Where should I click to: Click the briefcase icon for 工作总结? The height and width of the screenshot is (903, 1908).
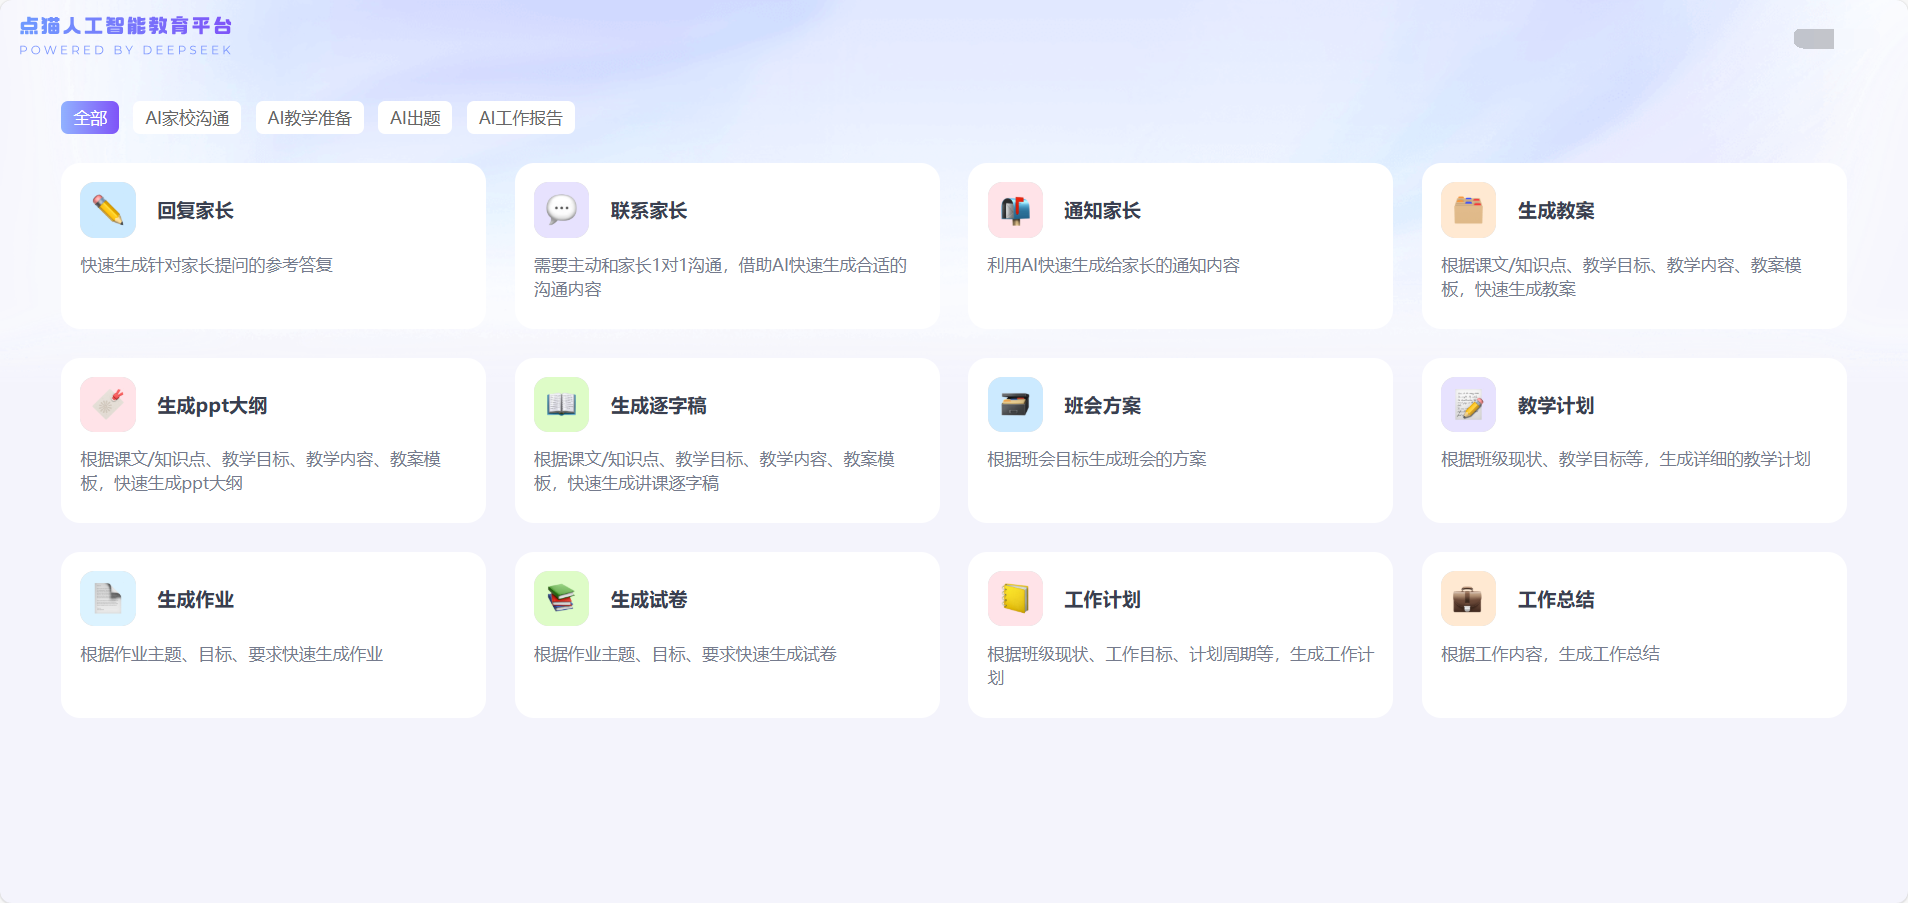(x=1468, y=599)
